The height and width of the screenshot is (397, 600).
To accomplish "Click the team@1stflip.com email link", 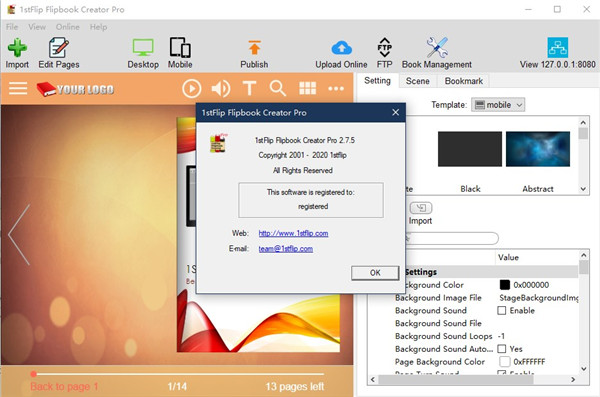I will point(285,249).
